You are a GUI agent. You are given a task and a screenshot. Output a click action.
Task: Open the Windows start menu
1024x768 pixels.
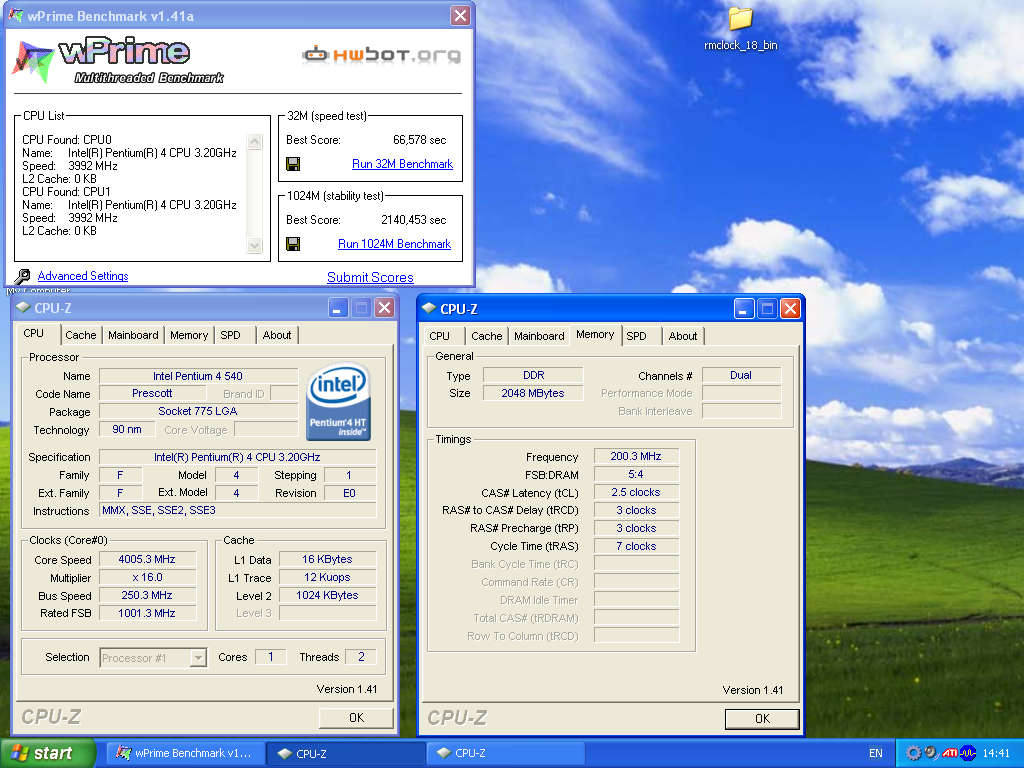tap(48, 753)
